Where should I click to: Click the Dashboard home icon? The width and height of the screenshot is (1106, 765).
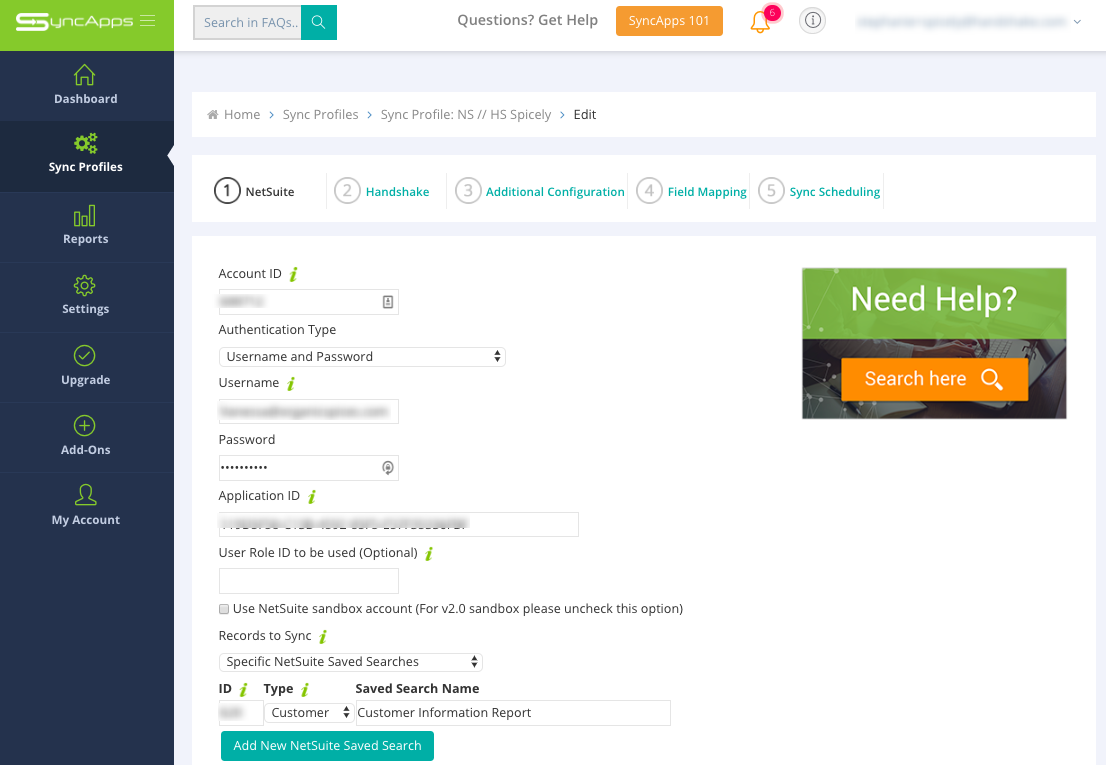(x=85, y=75)
